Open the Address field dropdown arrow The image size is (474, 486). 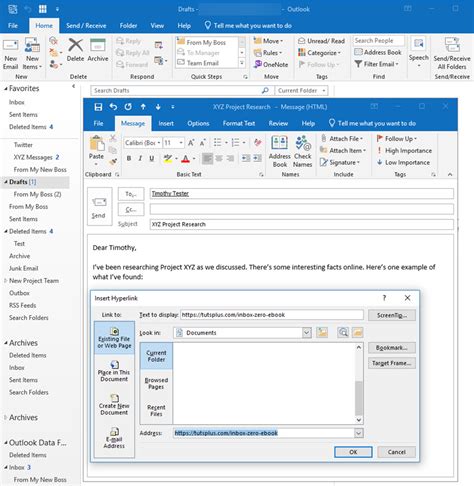(x=358, y=433)
